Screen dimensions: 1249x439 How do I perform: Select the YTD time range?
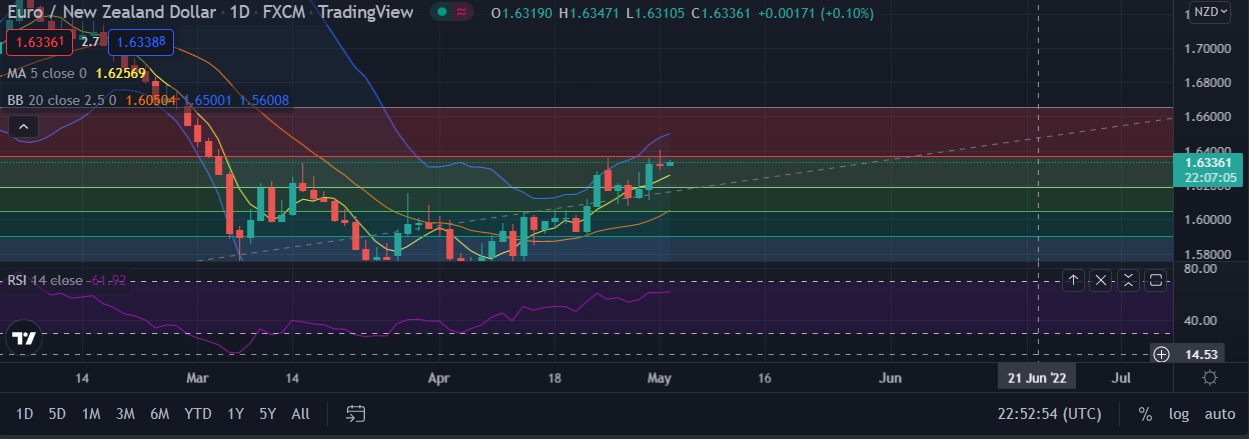[x=198, y=414]
